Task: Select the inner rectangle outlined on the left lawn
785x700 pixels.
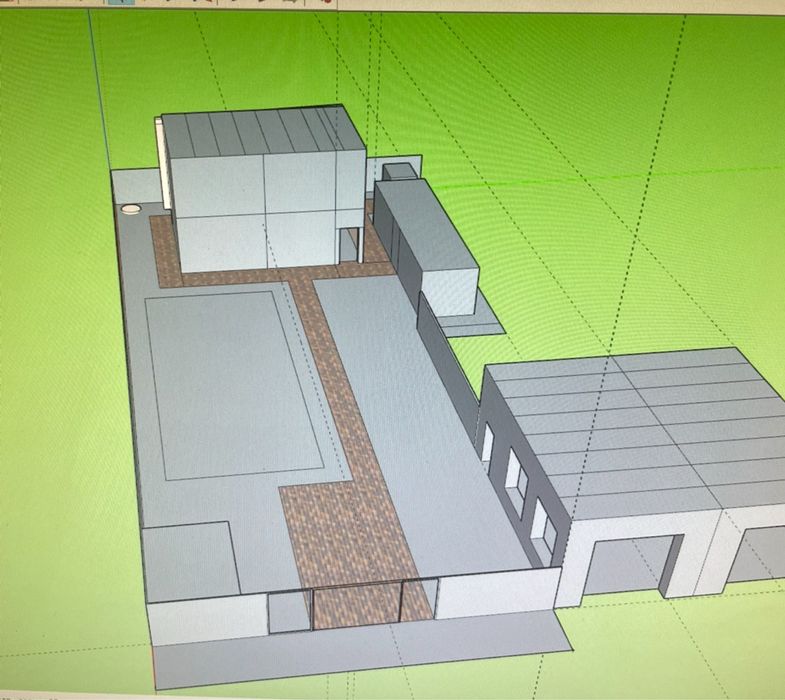Action: coord(234,385)
